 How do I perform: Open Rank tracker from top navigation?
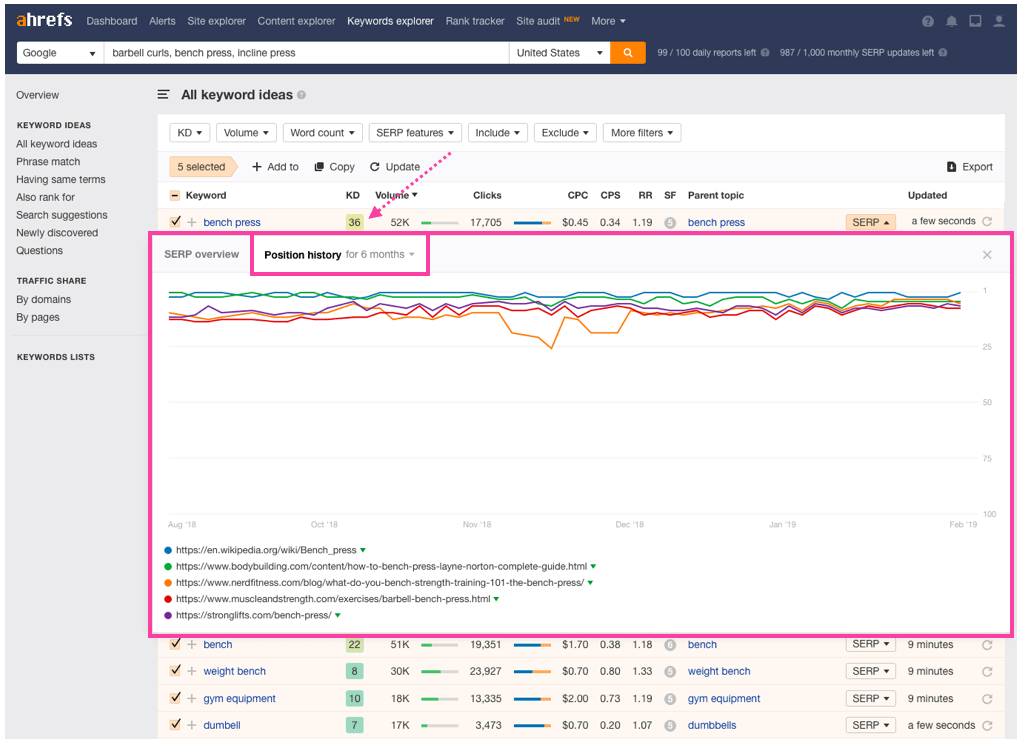click(x=475, y=22)
